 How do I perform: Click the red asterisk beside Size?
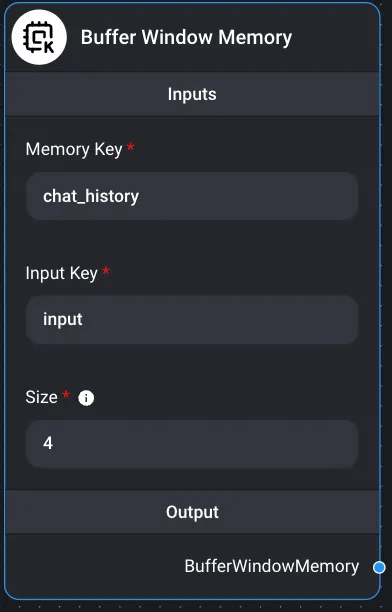tap(66, 394)
